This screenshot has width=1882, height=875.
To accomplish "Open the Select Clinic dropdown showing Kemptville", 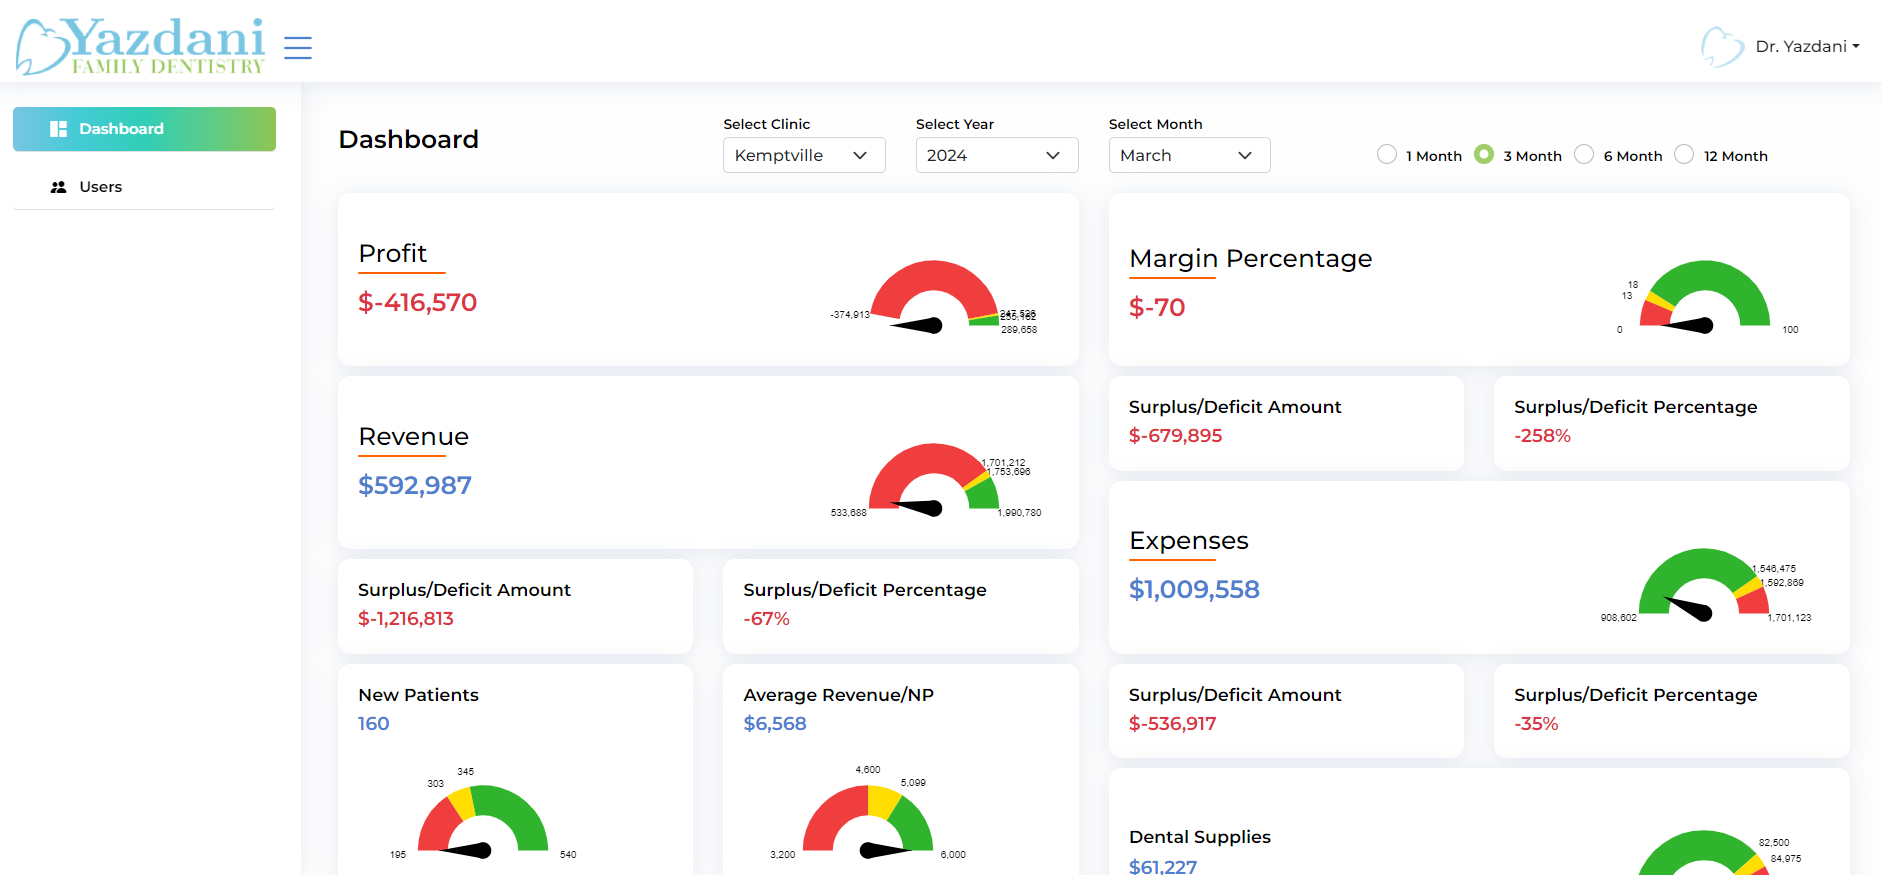I will pos(804,155).
